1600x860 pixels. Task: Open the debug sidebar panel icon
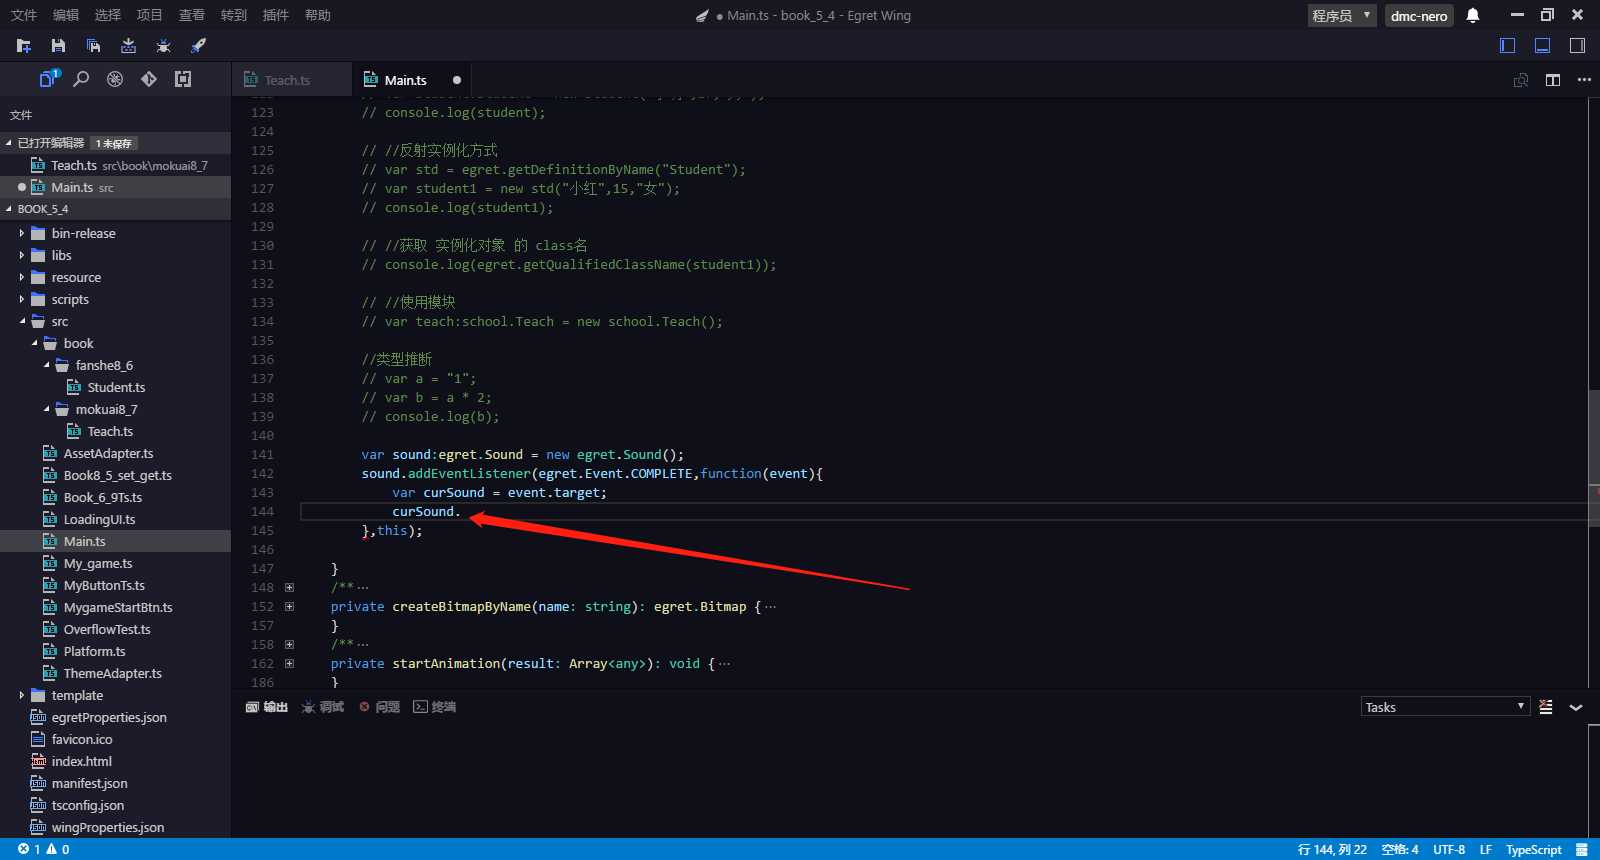coord(115,79)
